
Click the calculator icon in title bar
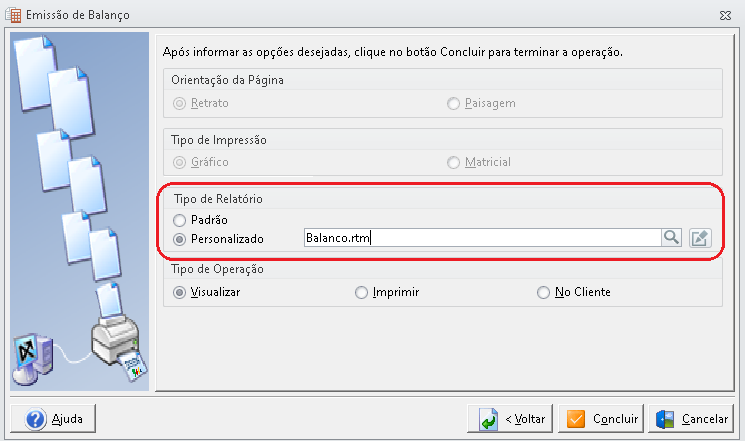tap(13, 15)
